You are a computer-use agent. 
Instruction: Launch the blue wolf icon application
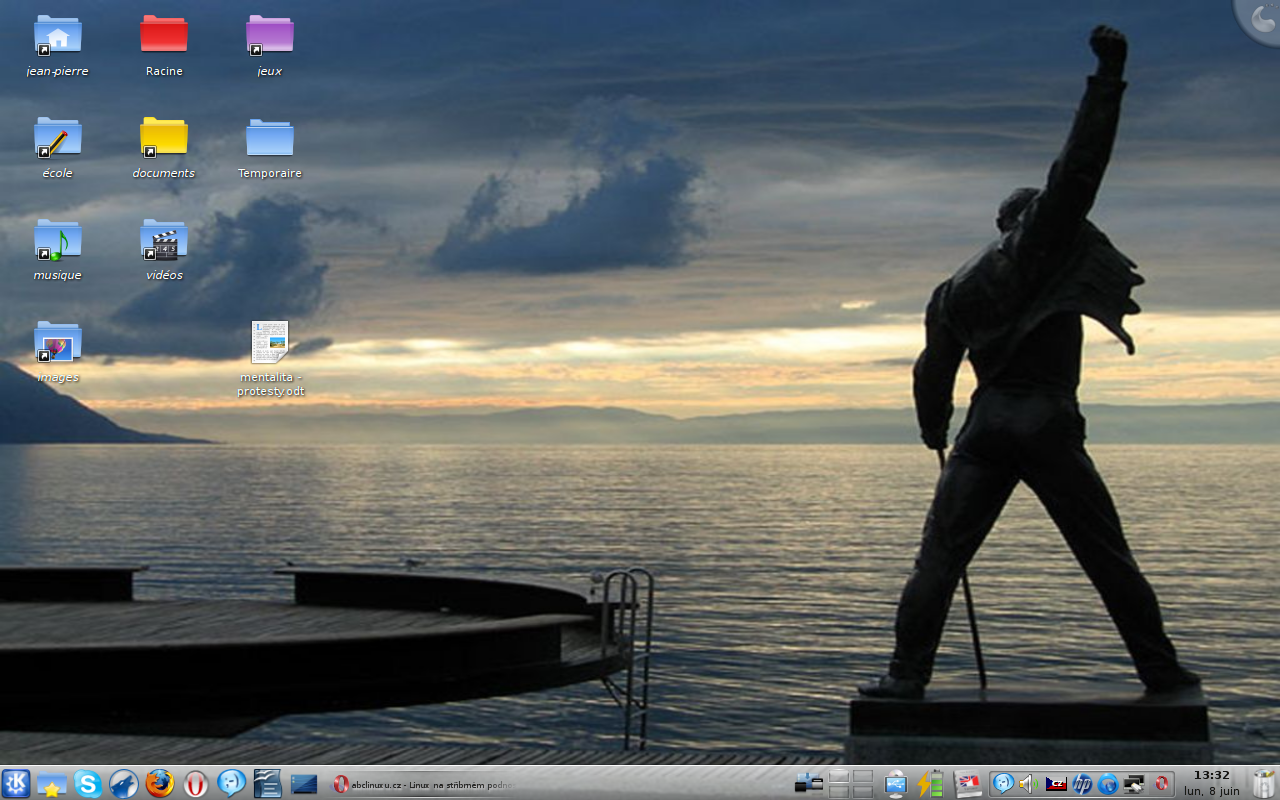(124, 784)
